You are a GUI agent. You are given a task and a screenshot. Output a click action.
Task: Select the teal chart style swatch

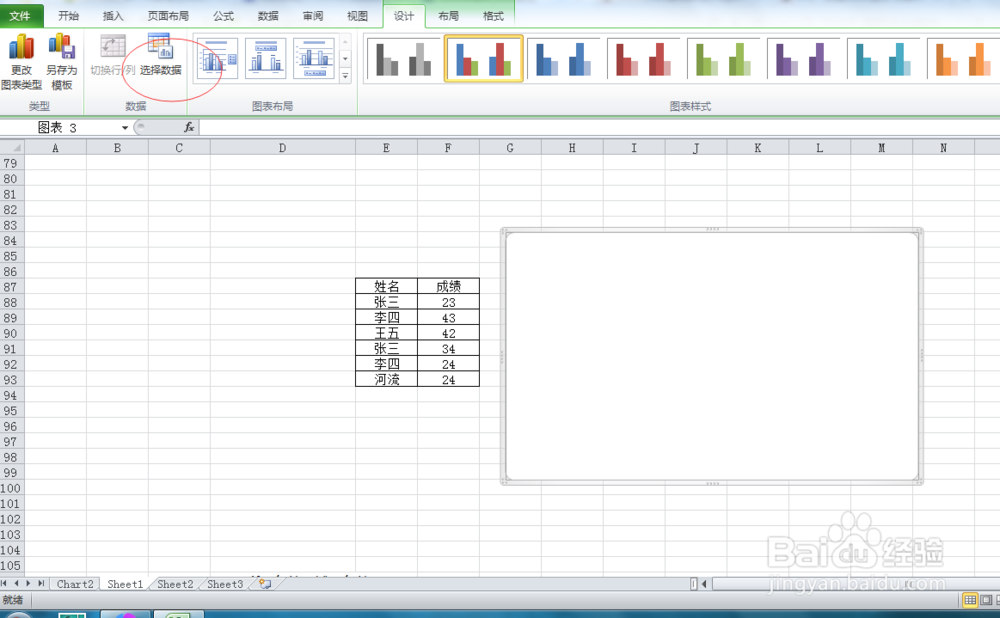point(883,59)
